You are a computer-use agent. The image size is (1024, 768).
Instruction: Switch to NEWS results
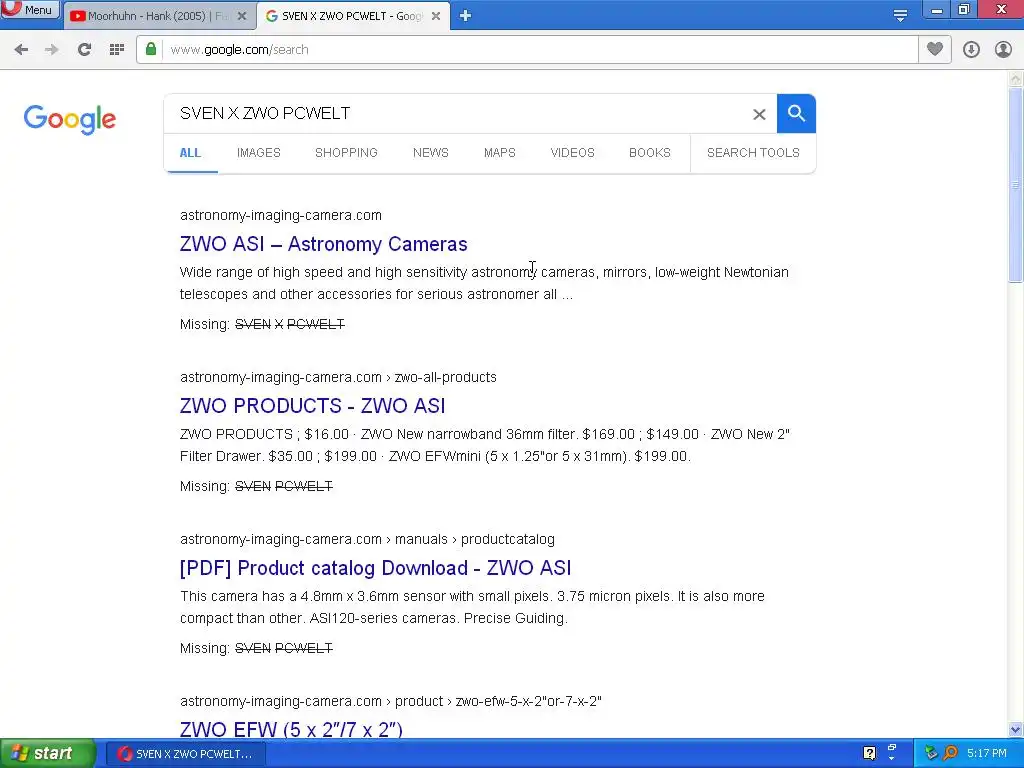coord(430,153)
